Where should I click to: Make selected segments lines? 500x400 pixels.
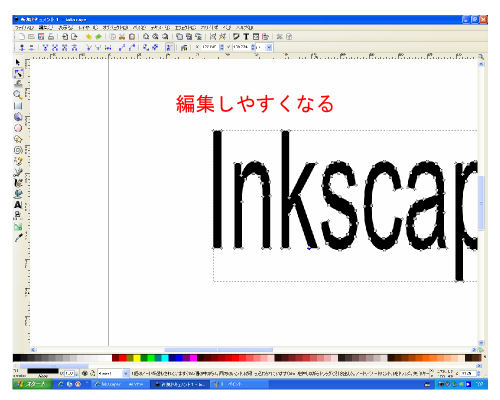(122, 48)
